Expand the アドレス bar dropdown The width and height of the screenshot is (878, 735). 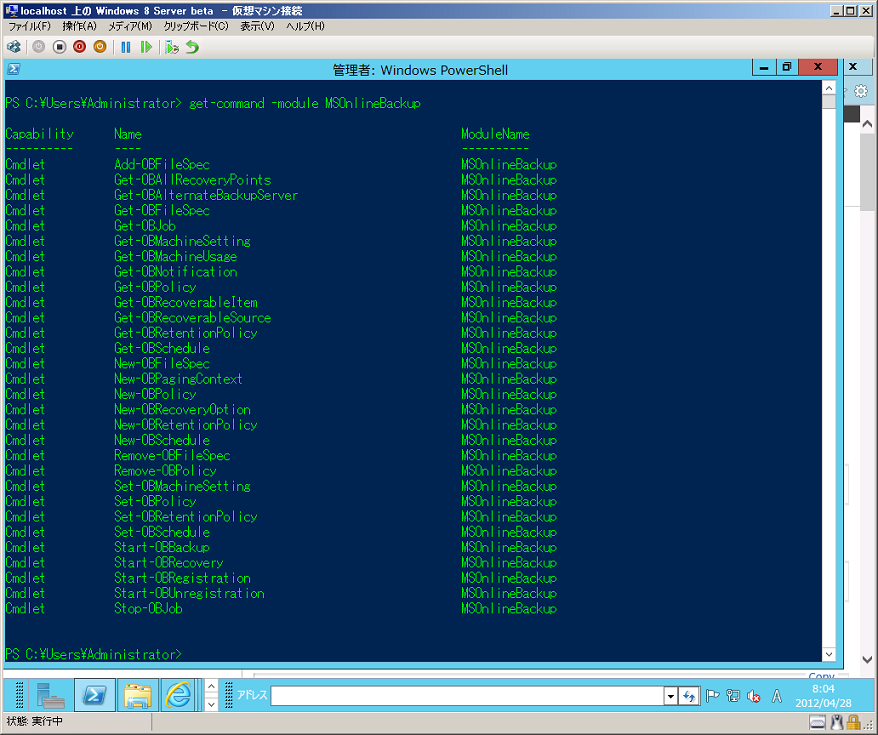[x=671, y=696]
